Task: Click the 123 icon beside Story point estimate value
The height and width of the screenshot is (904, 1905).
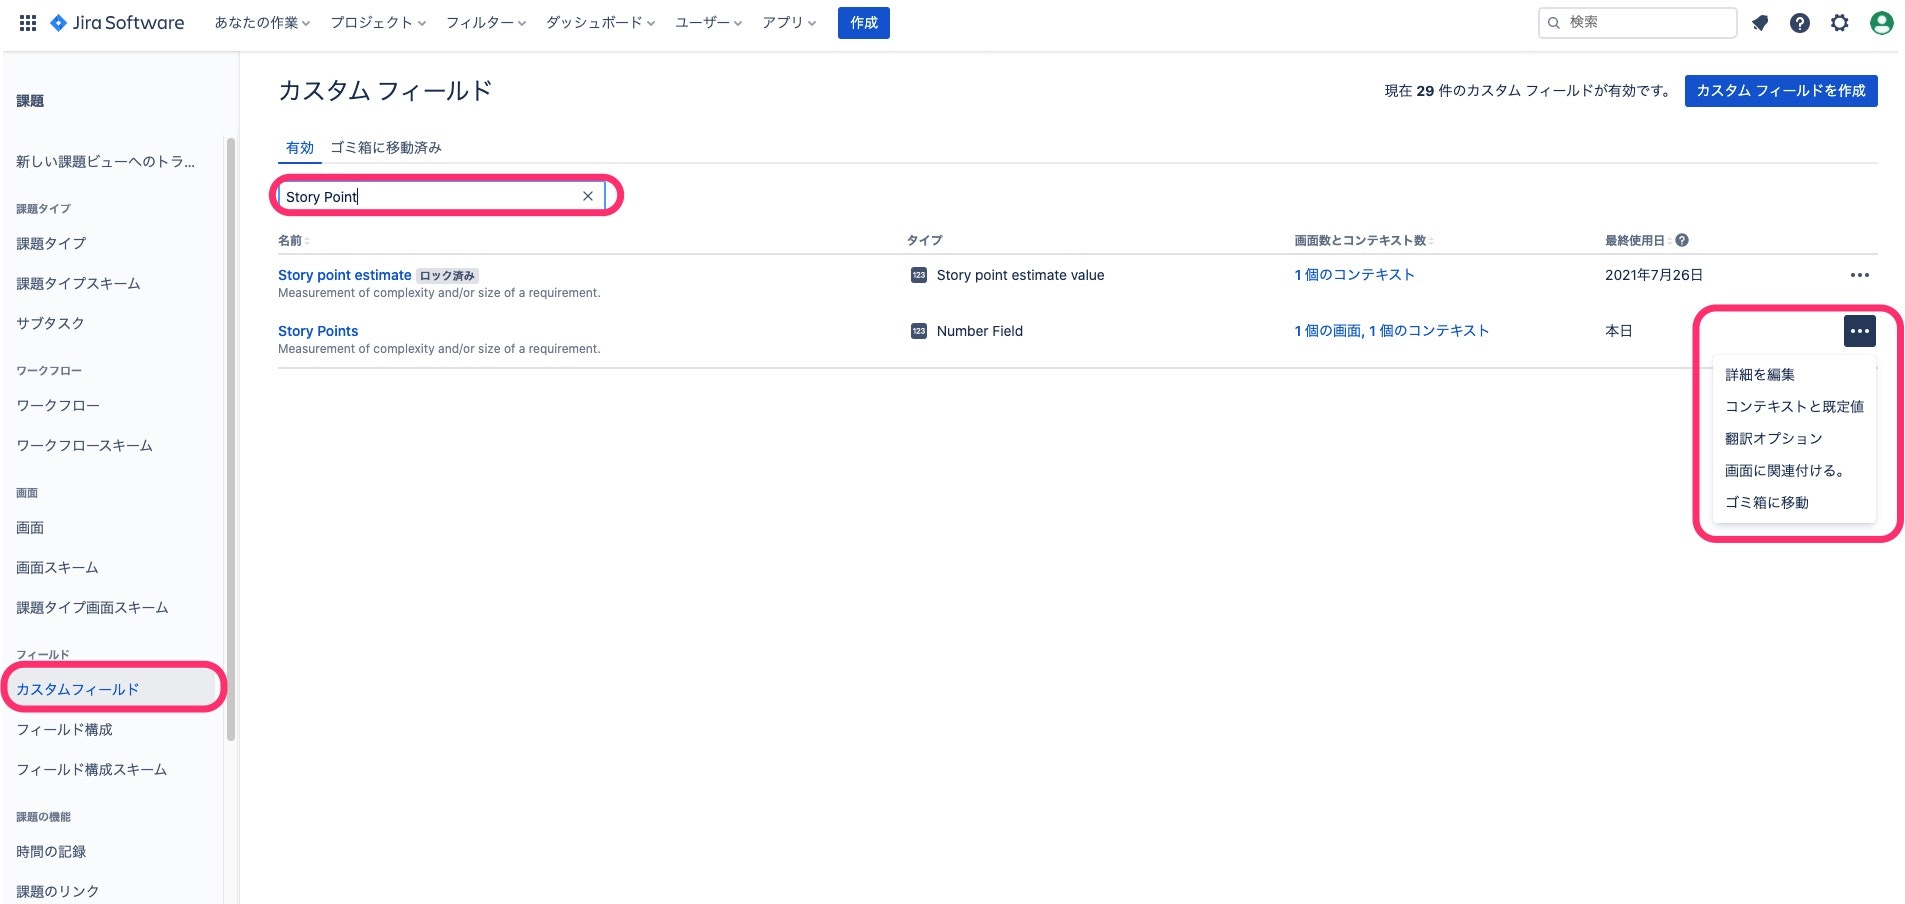Action: click(918, 274)
